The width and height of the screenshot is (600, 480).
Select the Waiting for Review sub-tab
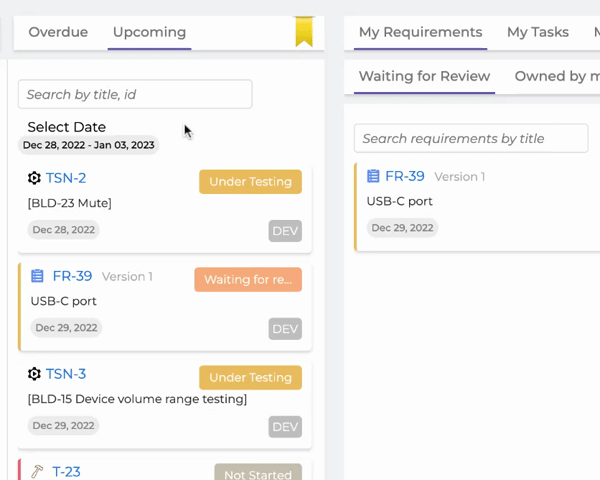[x=424, y=76]
